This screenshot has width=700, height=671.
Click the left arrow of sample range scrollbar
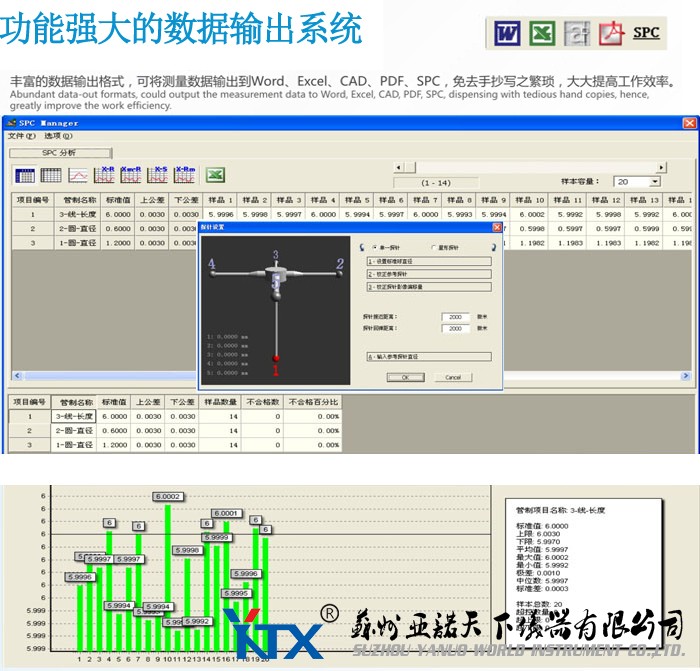click(x=399, y=167)
